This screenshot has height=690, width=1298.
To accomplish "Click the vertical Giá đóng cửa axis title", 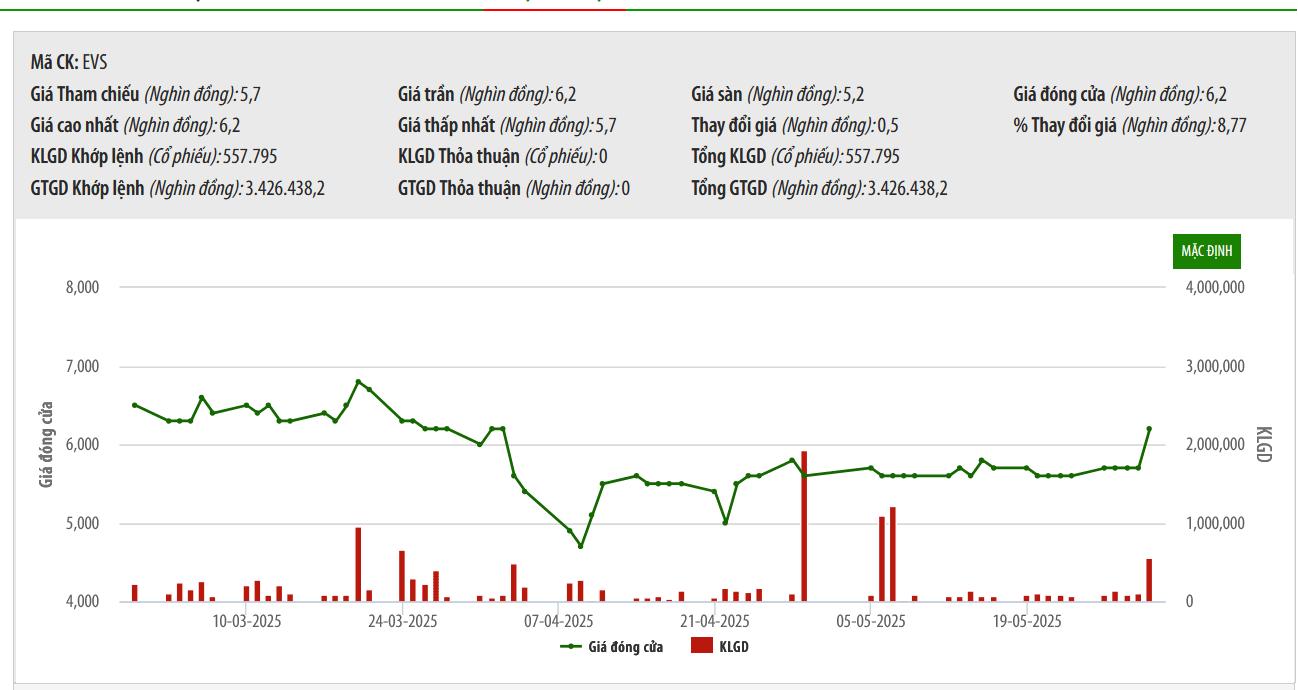I will pos(47,445).
